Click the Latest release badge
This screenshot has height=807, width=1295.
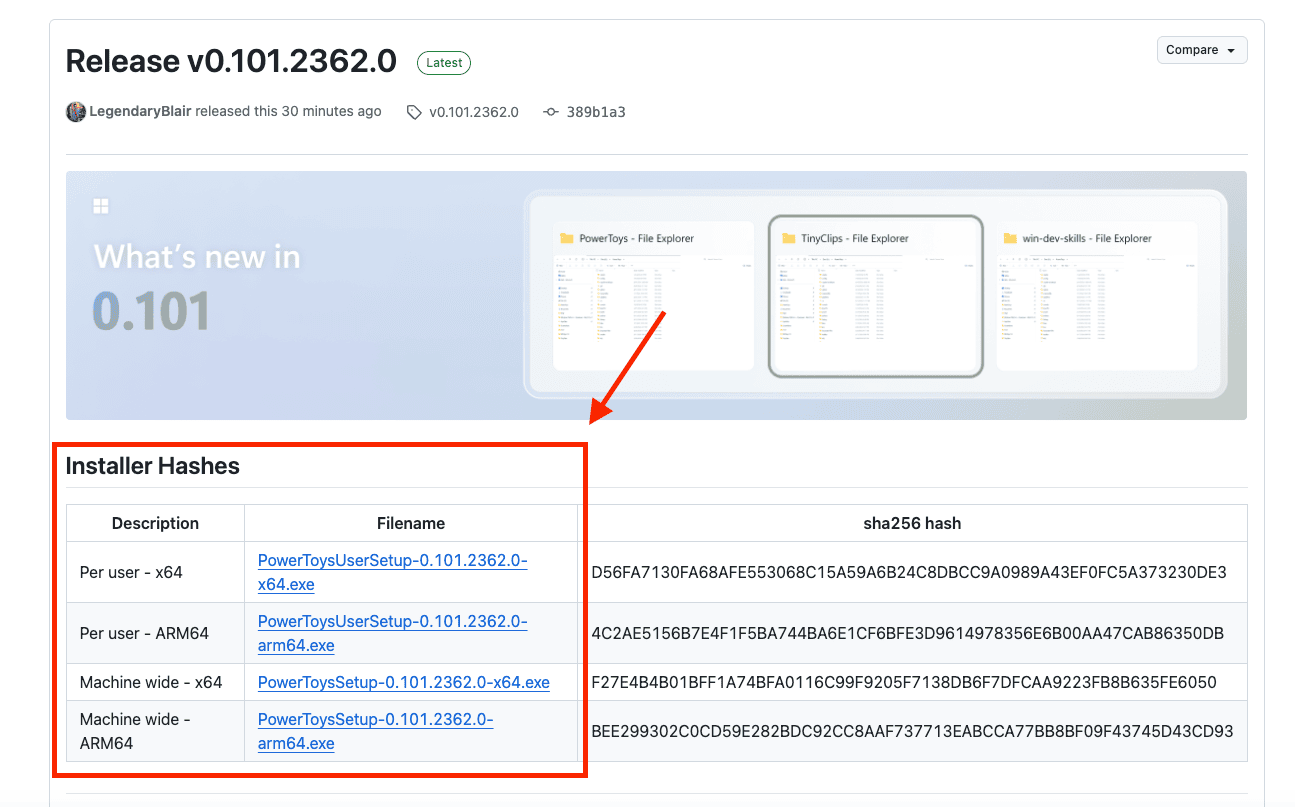(444, 63)
